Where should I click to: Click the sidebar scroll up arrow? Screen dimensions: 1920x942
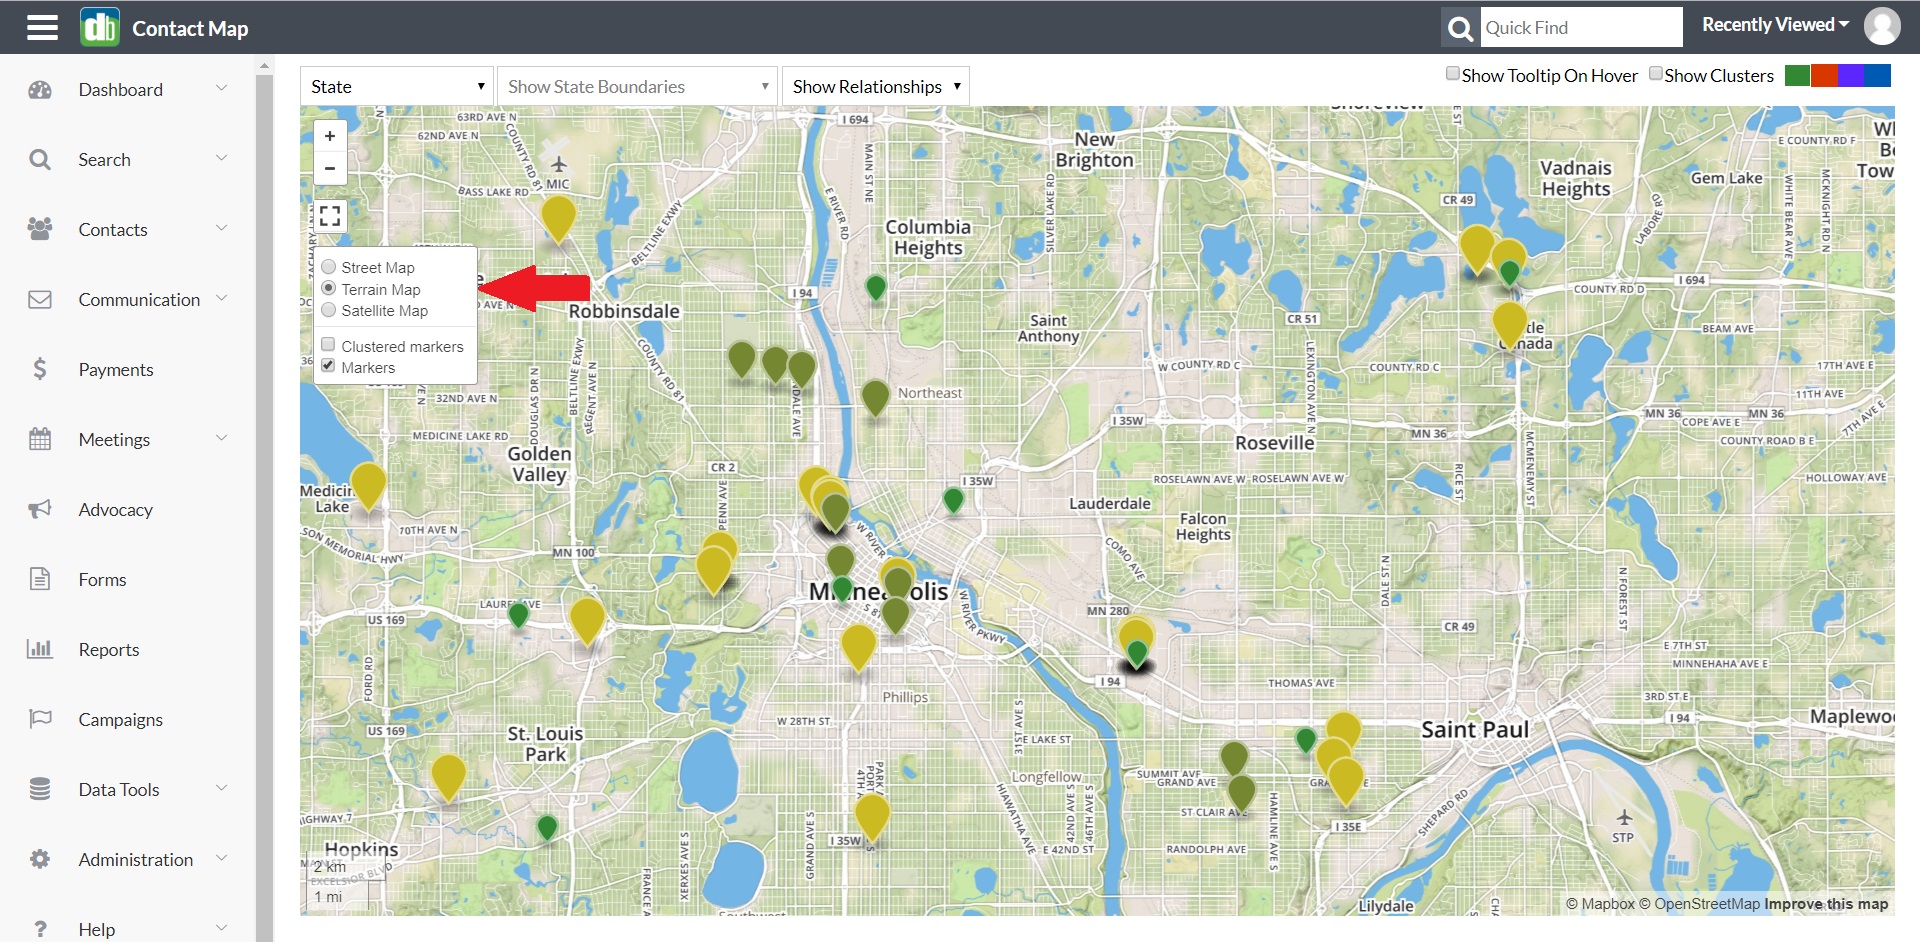(264, 66)
